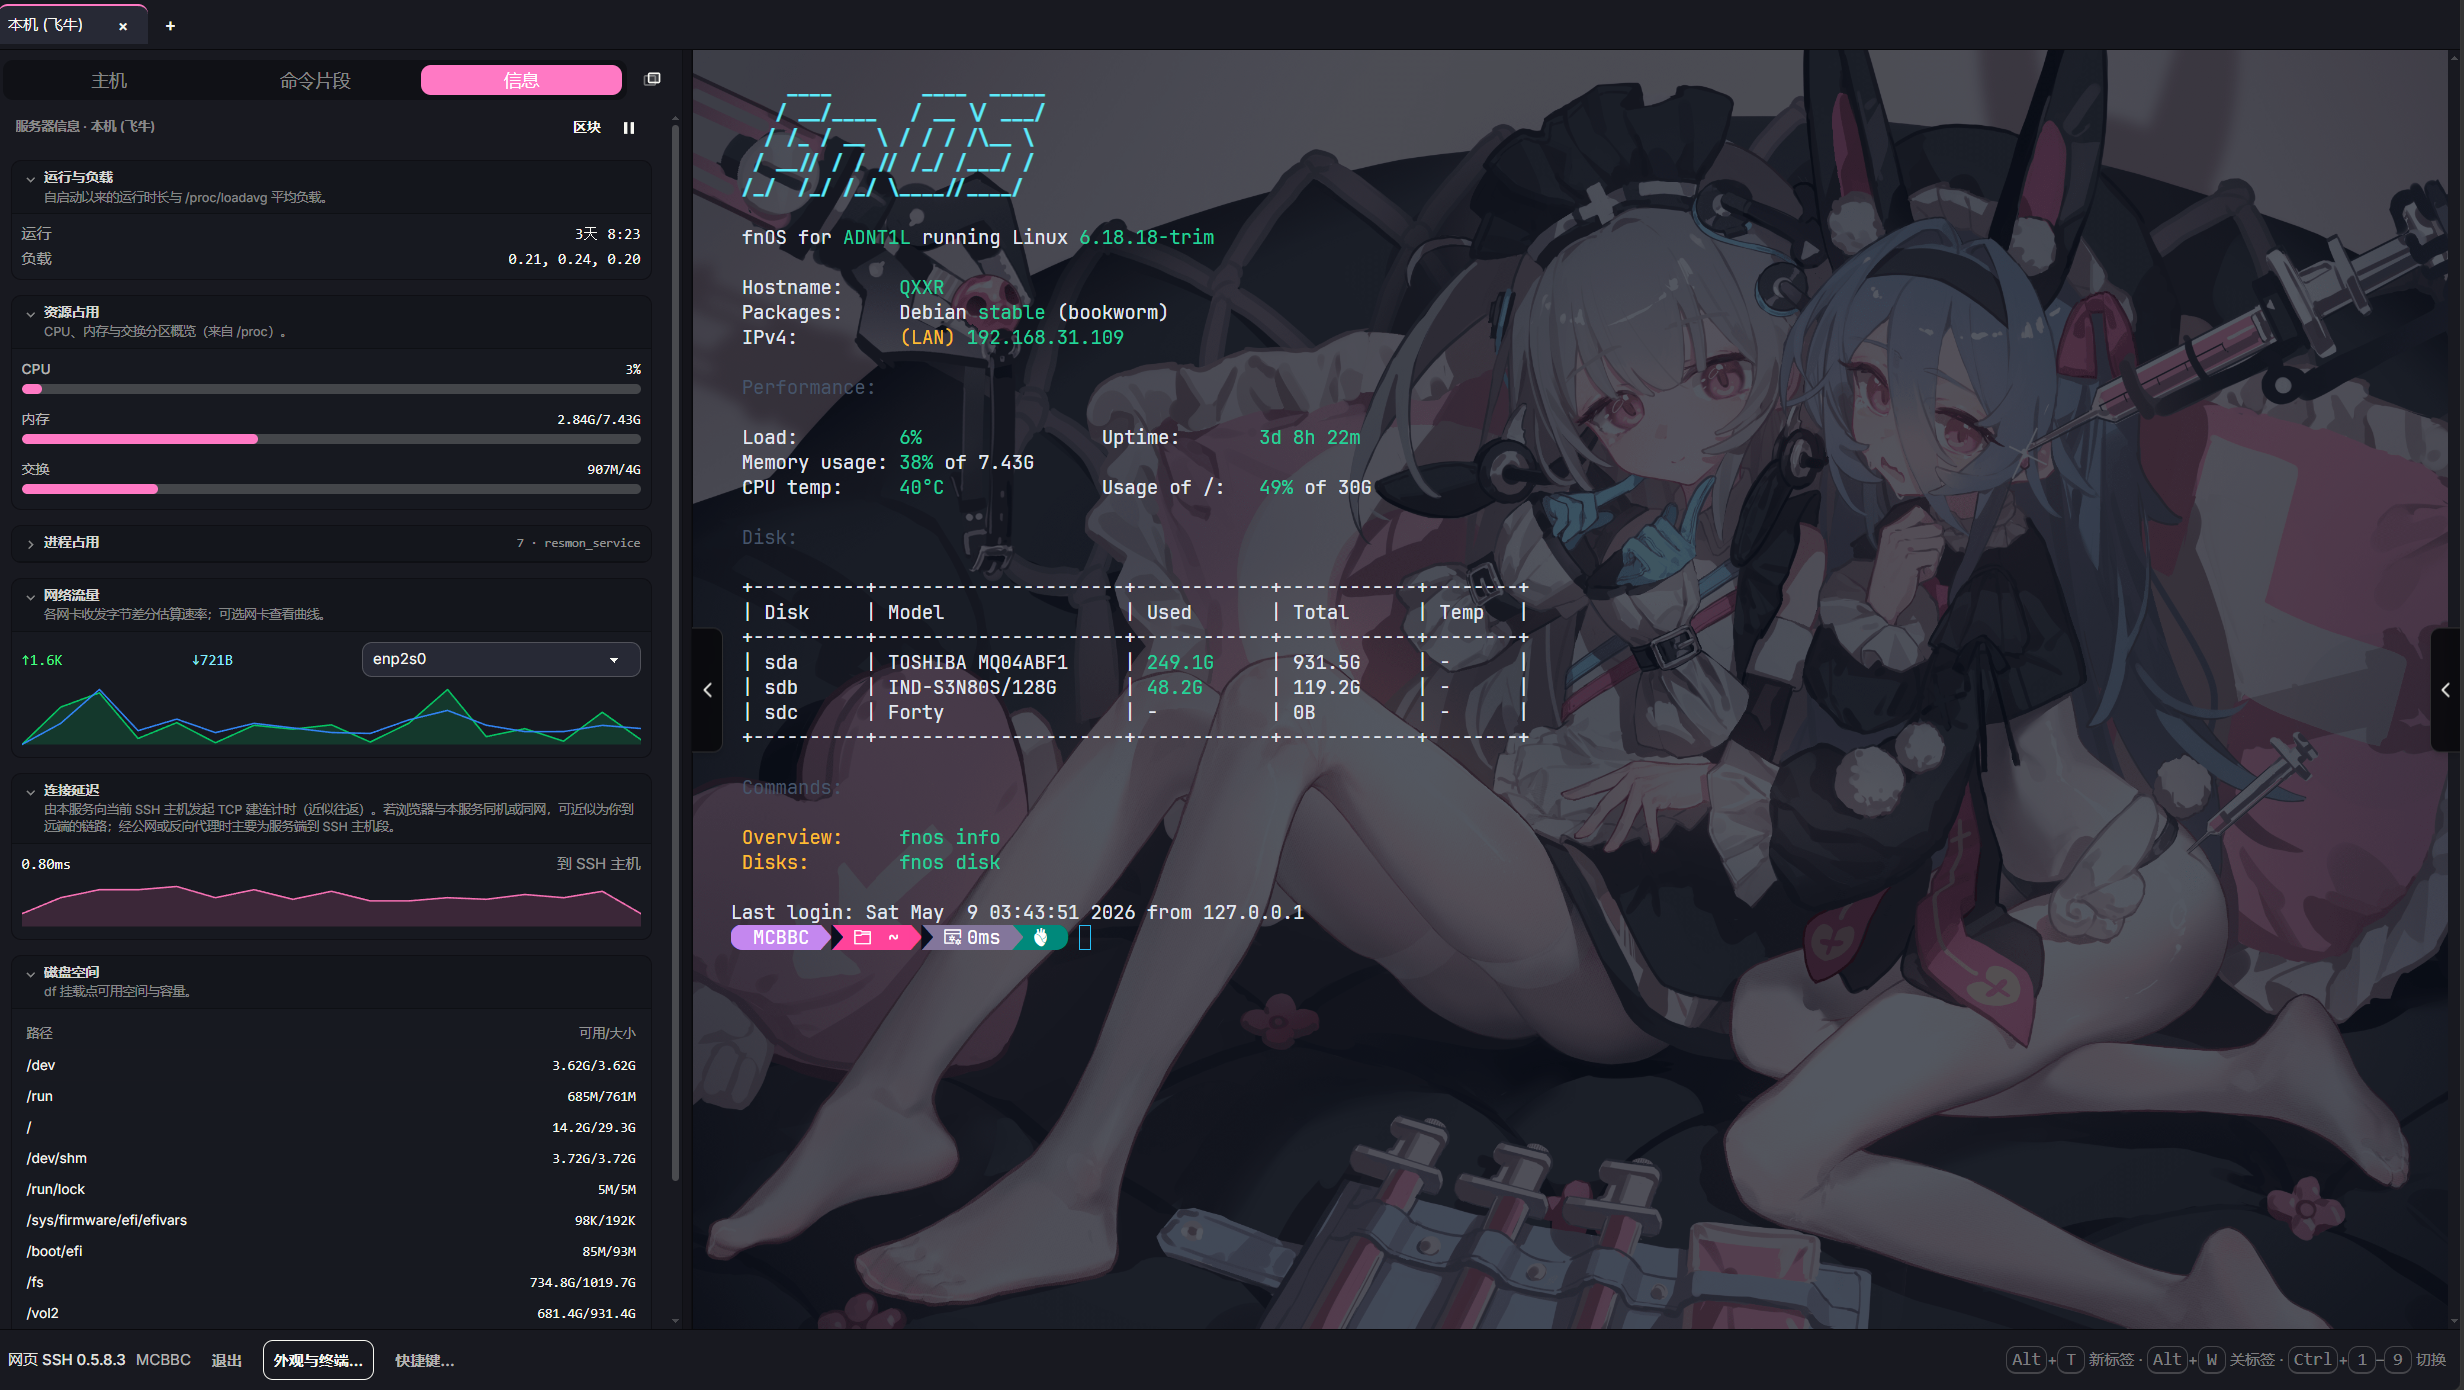This screenshot has height=1390, width=2464.
Task: Click the hostname QXXR in the terminal
Action: [921, 287]
